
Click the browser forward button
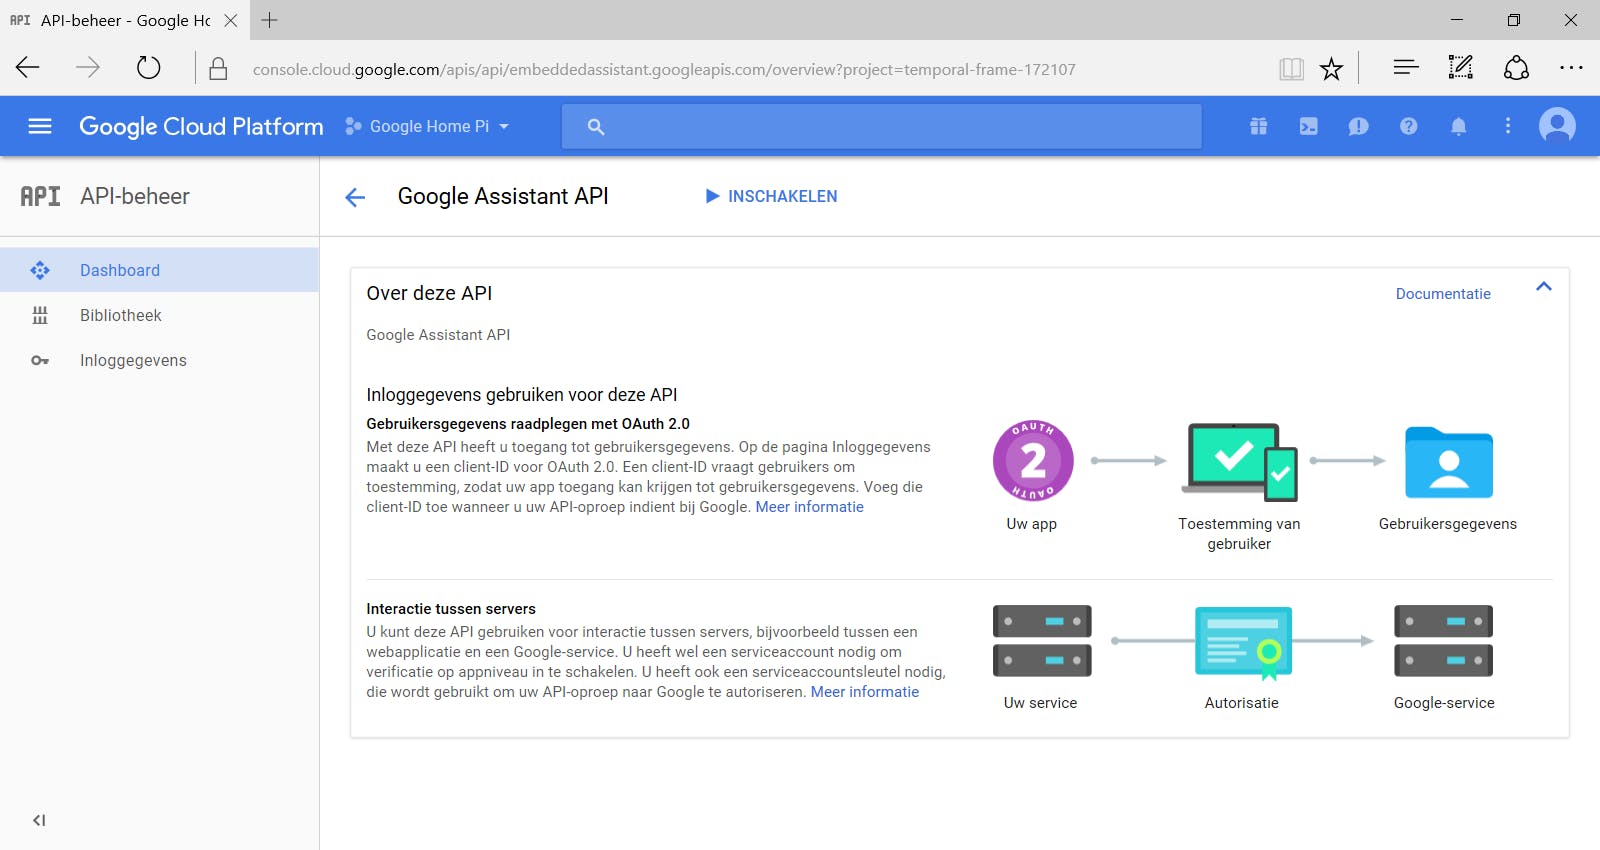click(x=88, y=68)
